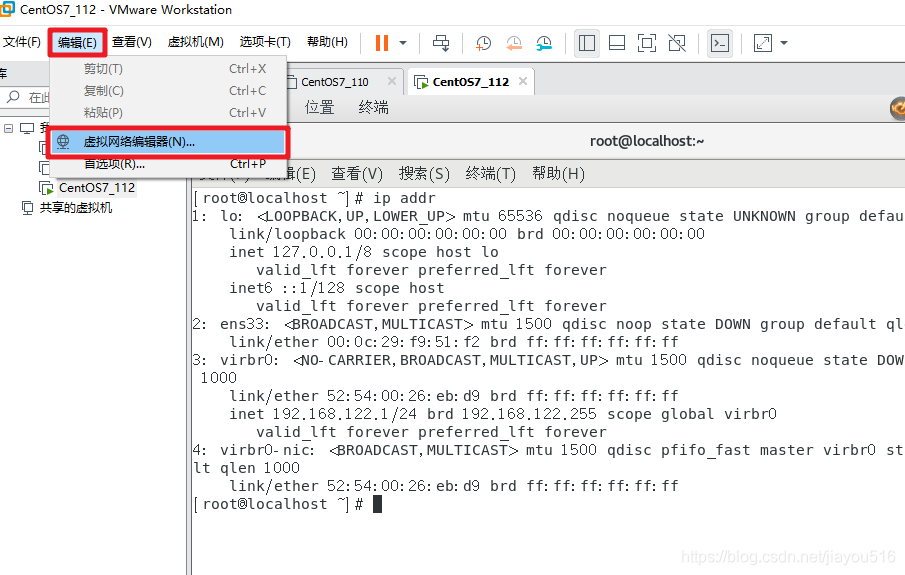Switch to the CentOS7_112 tab
Image resolution: width=905 pixels, height=575 pixels.
(470, 82)
